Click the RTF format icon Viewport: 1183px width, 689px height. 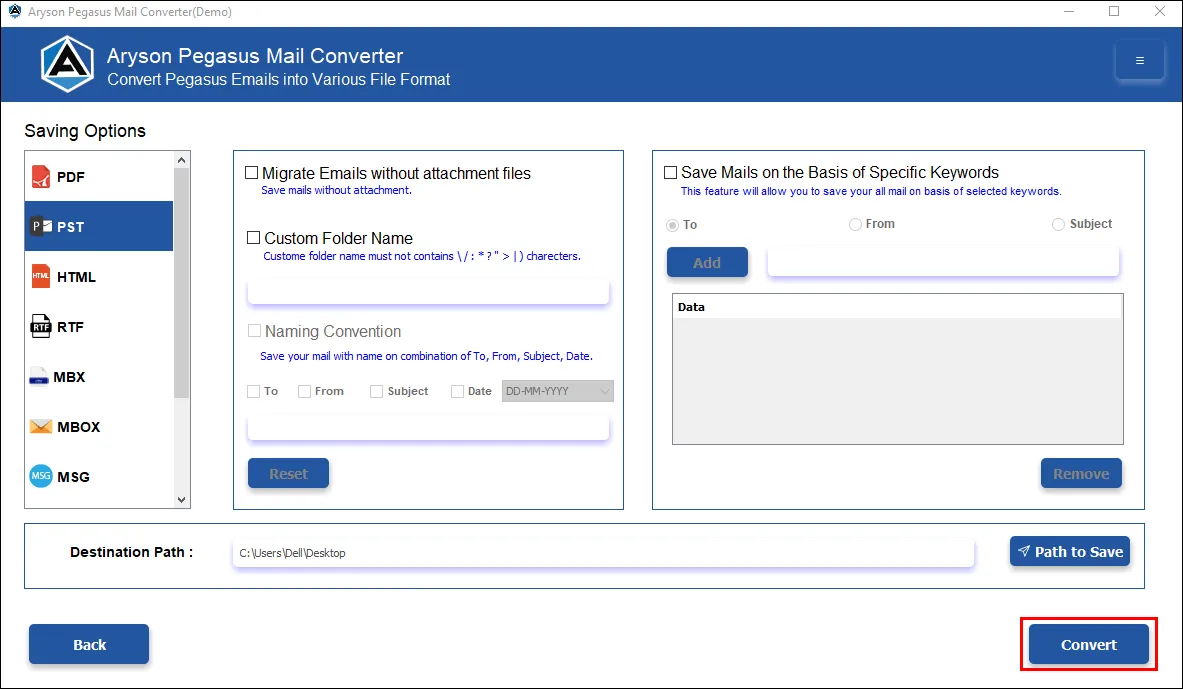[x=41, y=326]
